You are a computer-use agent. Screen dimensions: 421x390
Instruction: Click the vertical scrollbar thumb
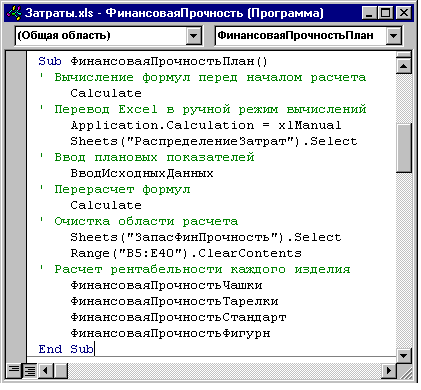coord(404,148)
